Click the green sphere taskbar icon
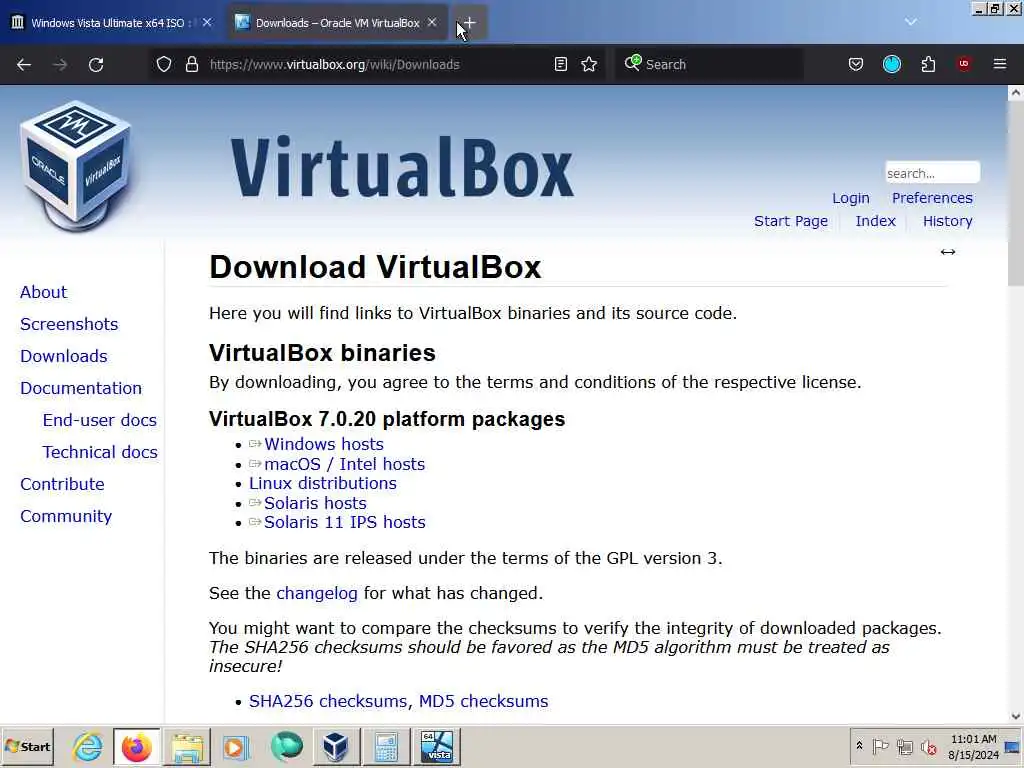Viewport: 1024px width, 768px height. (x=286, y=746)
